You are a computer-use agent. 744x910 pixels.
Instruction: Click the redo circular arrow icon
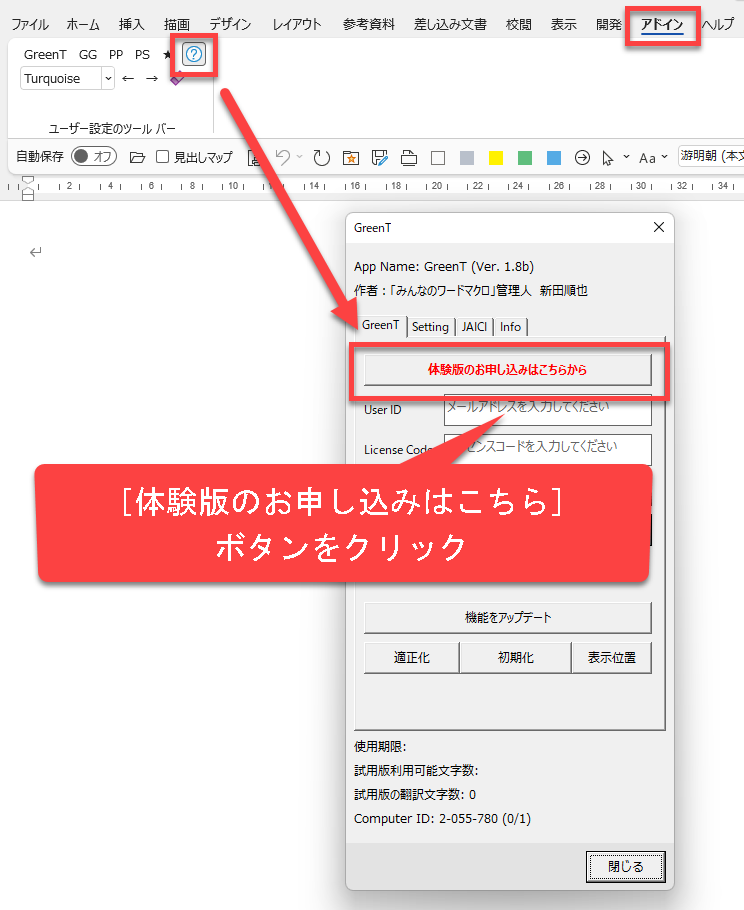[x=321, y=157]
